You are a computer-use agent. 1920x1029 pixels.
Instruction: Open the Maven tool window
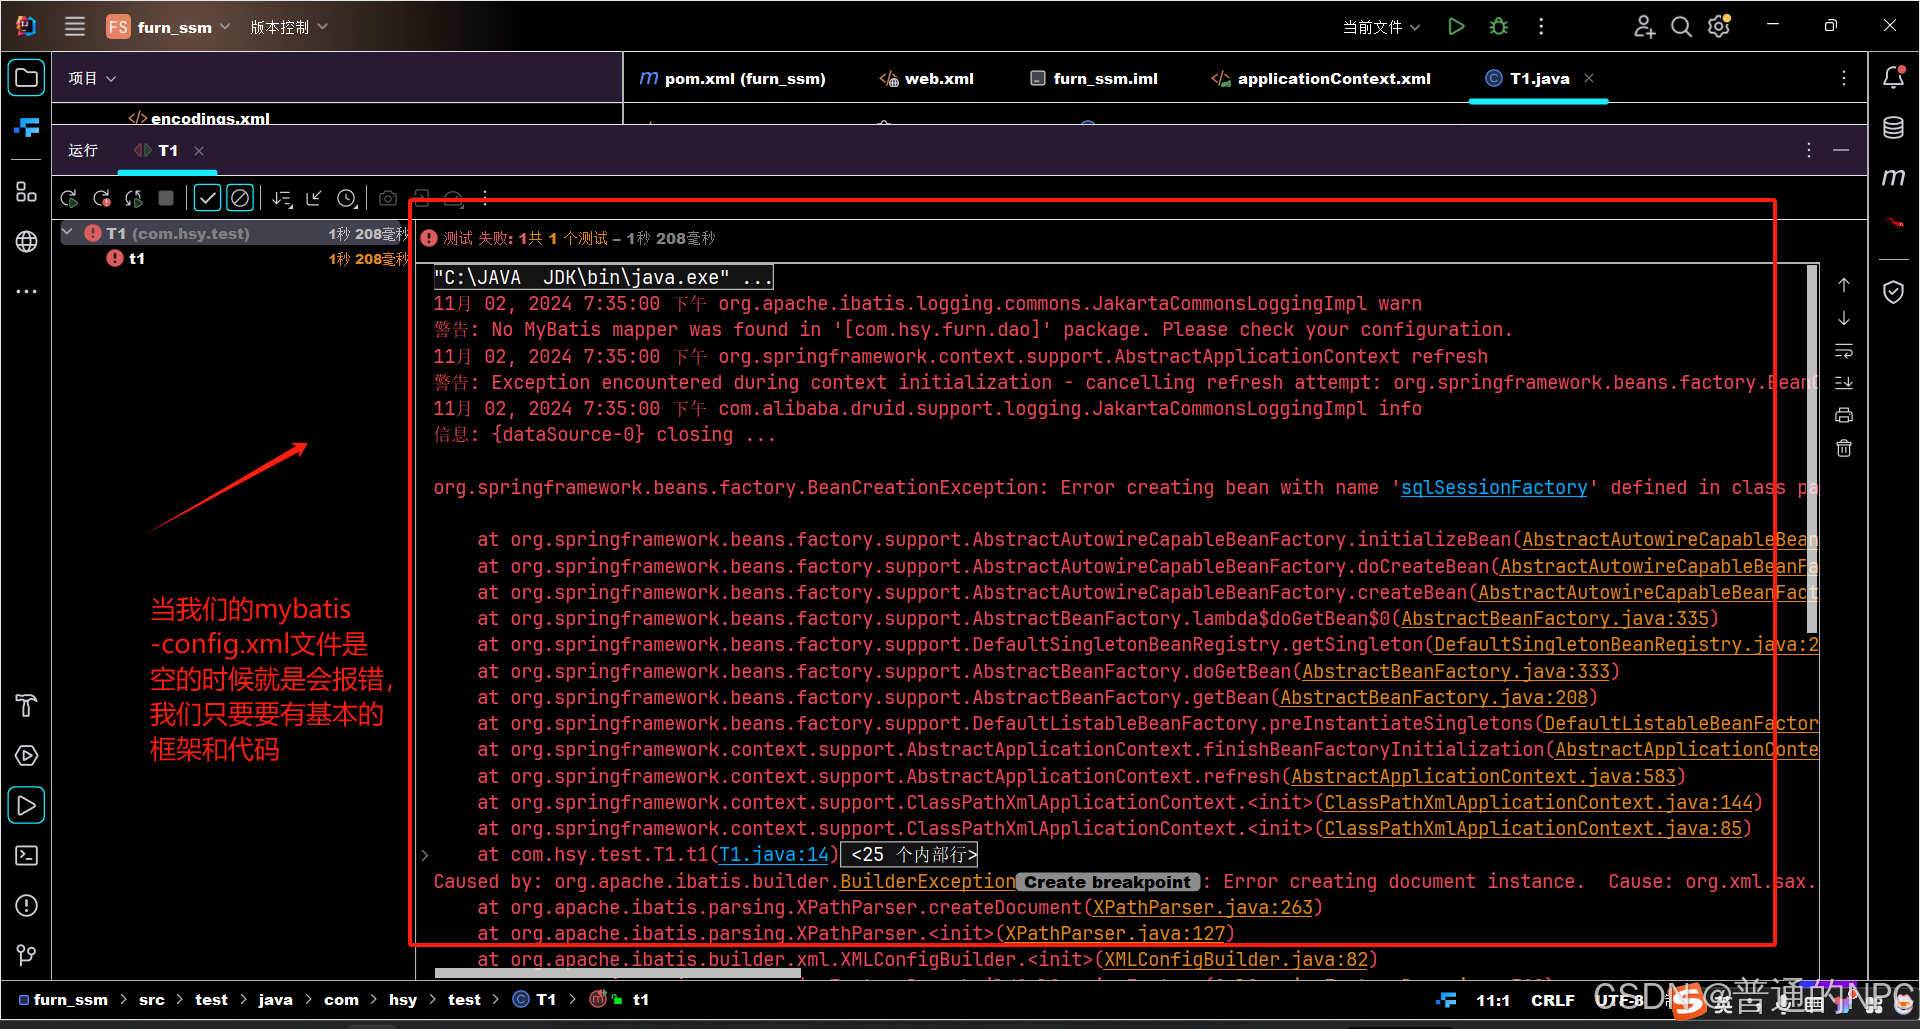pyautogui.click(x=1893, y=177)
